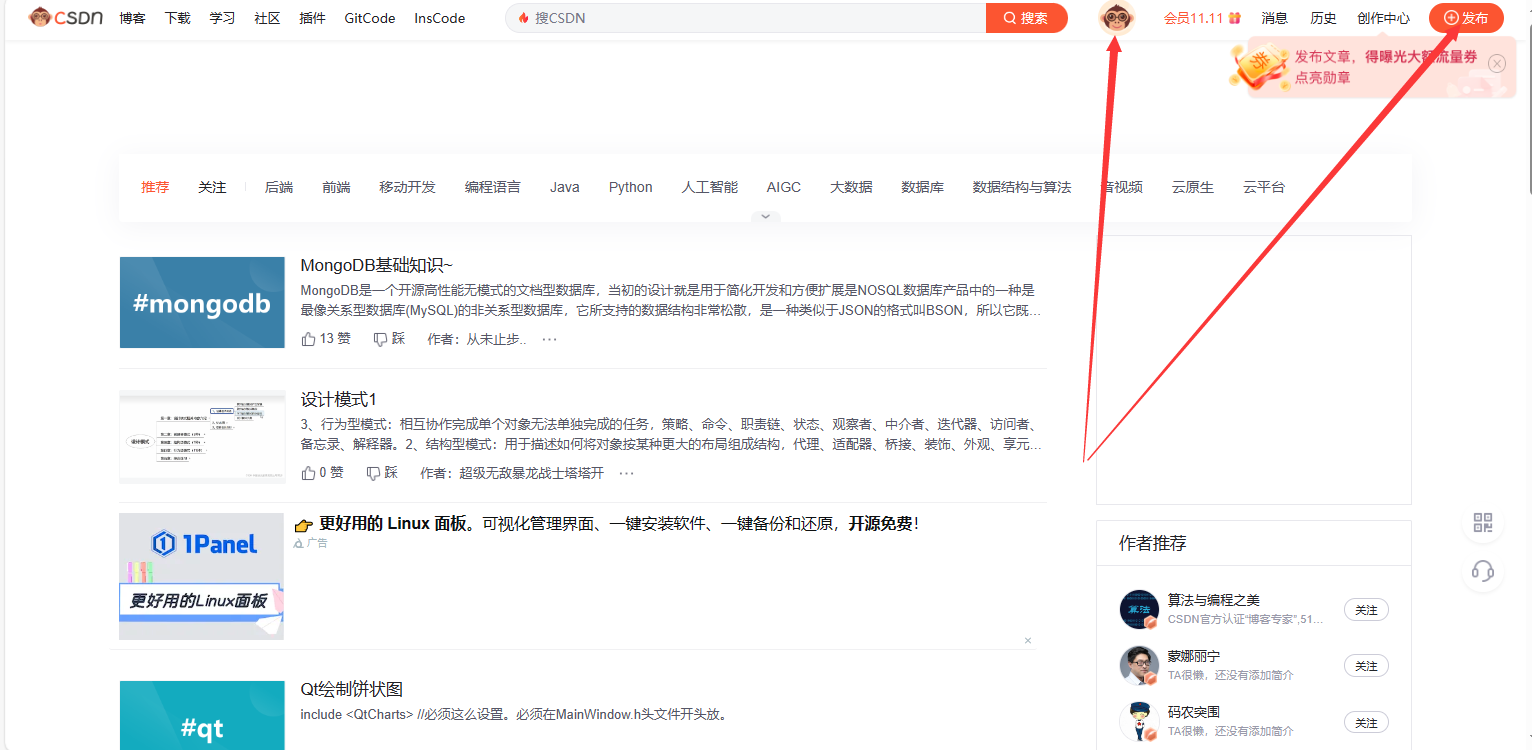Switch to the 云平台 tab
The height and width of the screenshot is (750, 1532).
point(1264,187)
